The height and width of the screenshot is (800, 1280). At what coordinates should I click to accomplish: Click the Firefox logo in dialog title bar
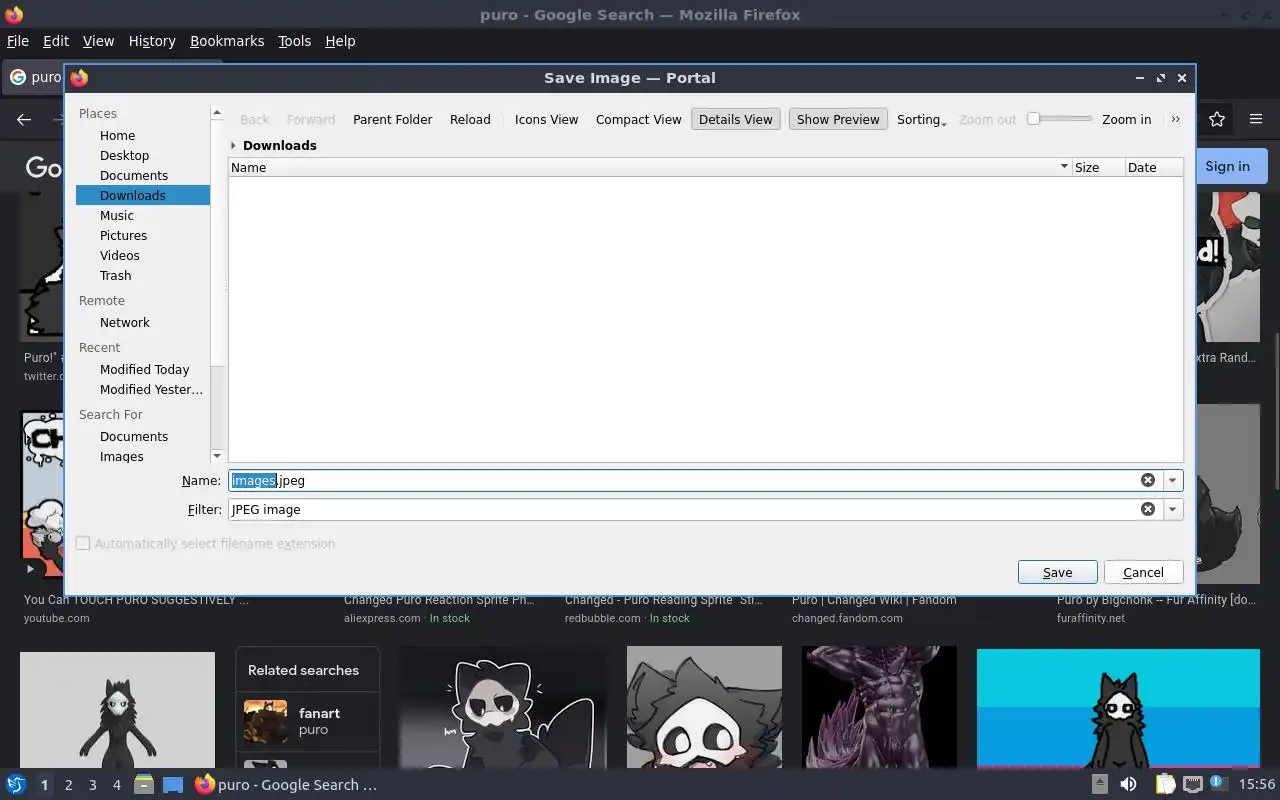(79, 78)
